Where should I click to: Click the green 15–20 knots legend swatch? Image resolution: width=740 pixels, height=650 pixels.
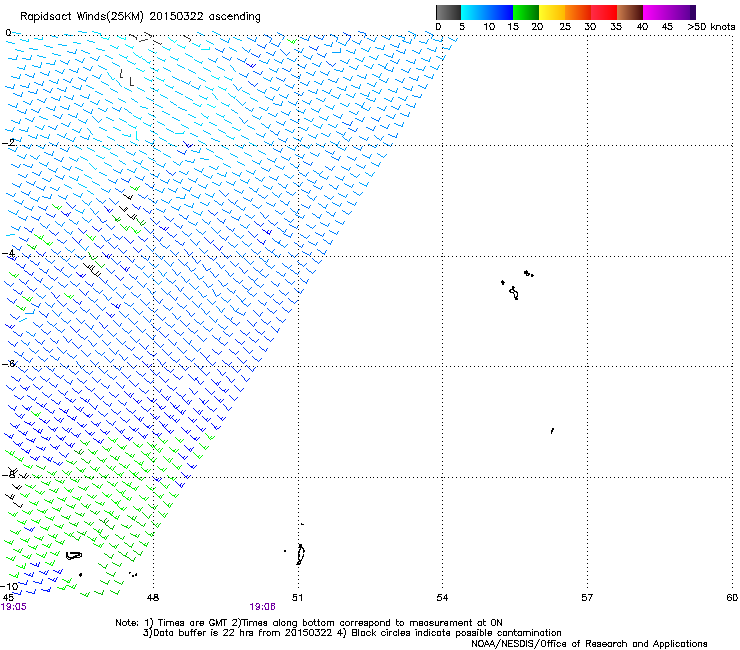tap(526, 12)
